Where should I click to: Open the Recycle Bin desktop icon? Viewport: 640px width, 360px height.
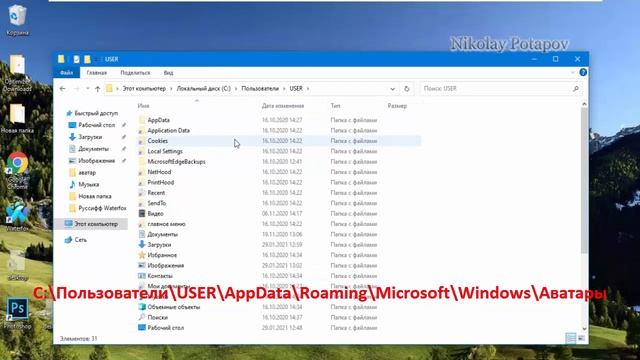tap(17, 20)
